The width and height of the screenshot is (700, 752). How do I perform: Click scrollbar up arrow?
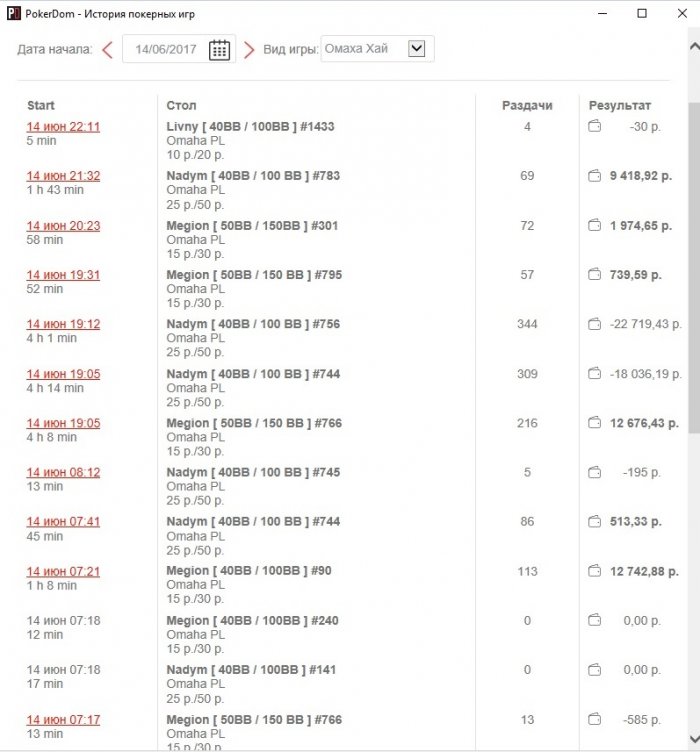pyautogui.click(x=694, y=47)
